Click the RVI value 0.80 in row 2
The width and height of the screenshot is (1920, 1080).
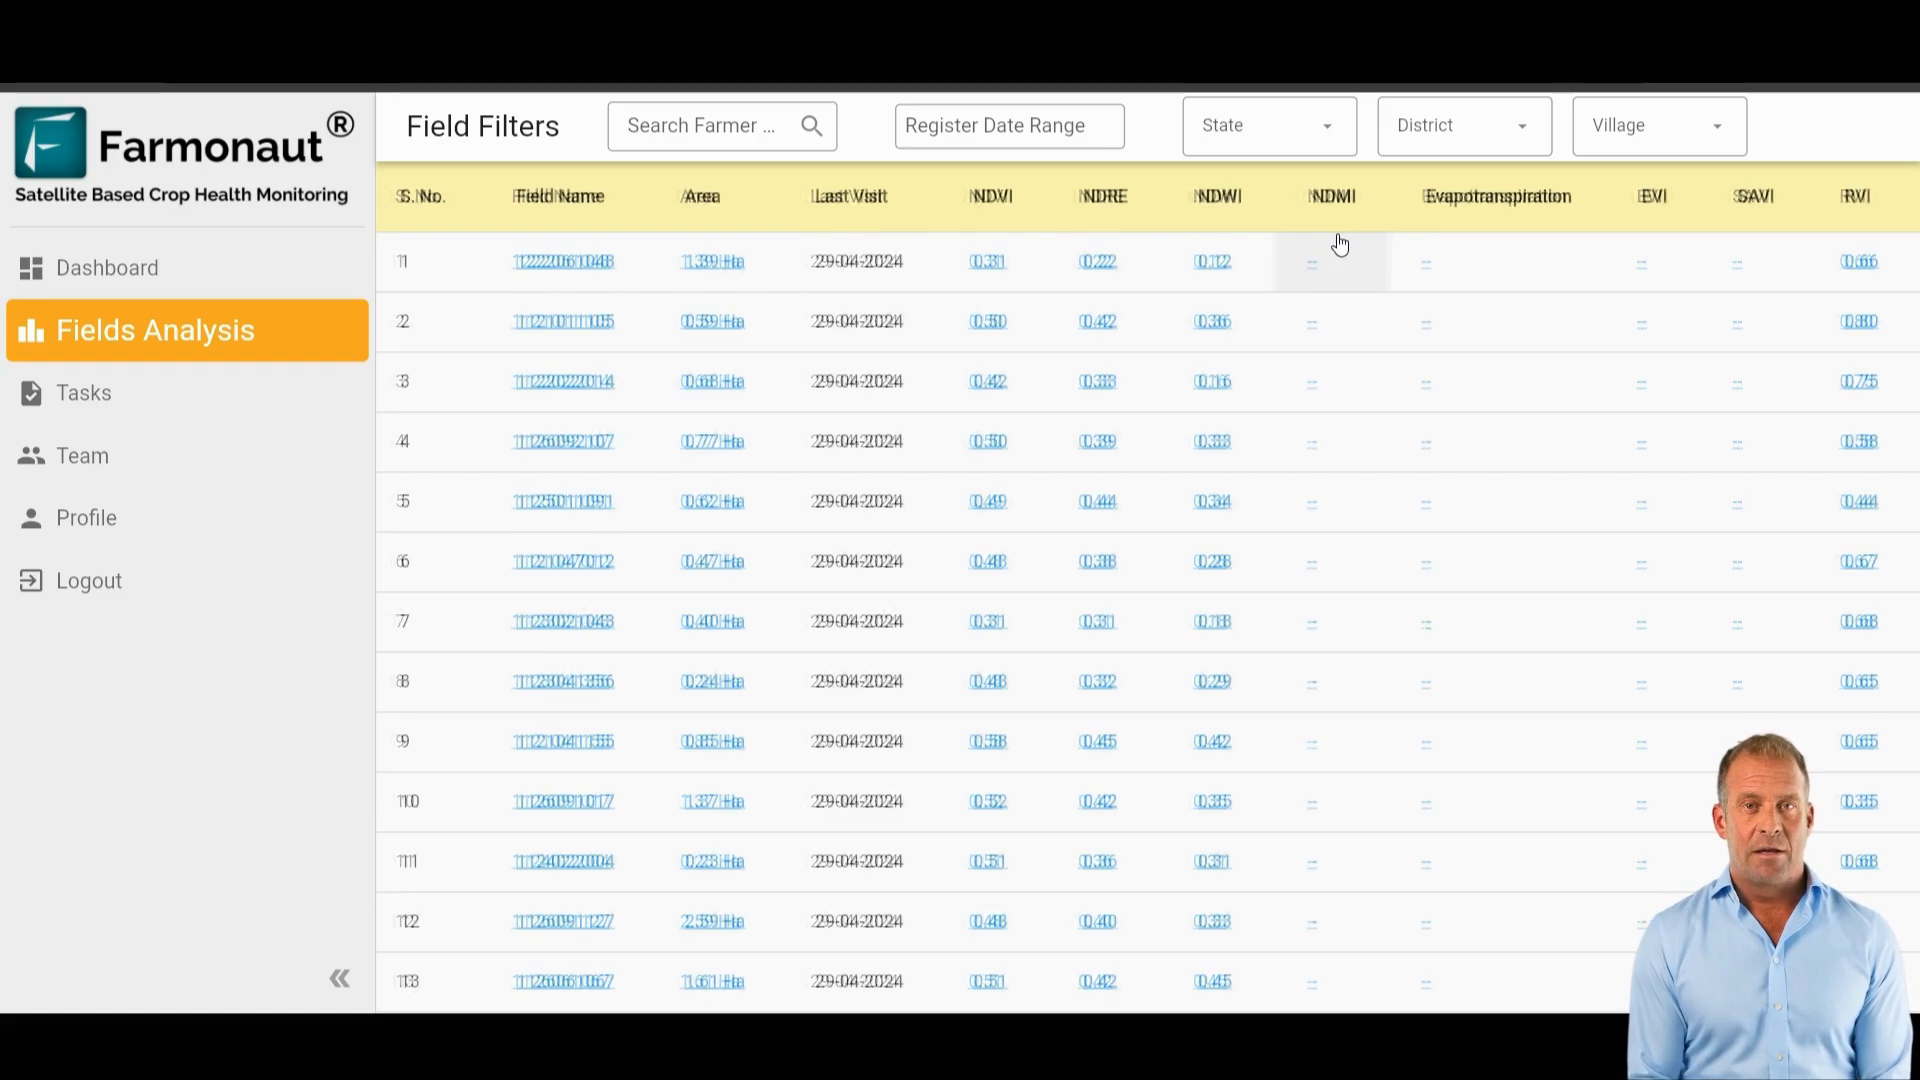1859,322
